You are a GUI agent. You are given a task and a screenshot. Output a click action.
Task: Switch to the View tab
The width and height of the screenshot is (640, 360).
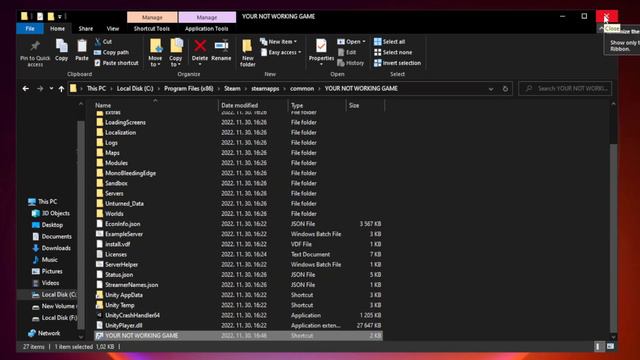113,29
